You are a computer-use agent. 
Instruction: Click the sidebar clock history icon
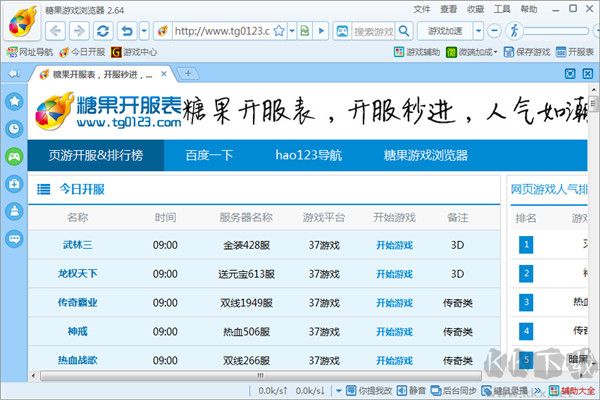14,129
